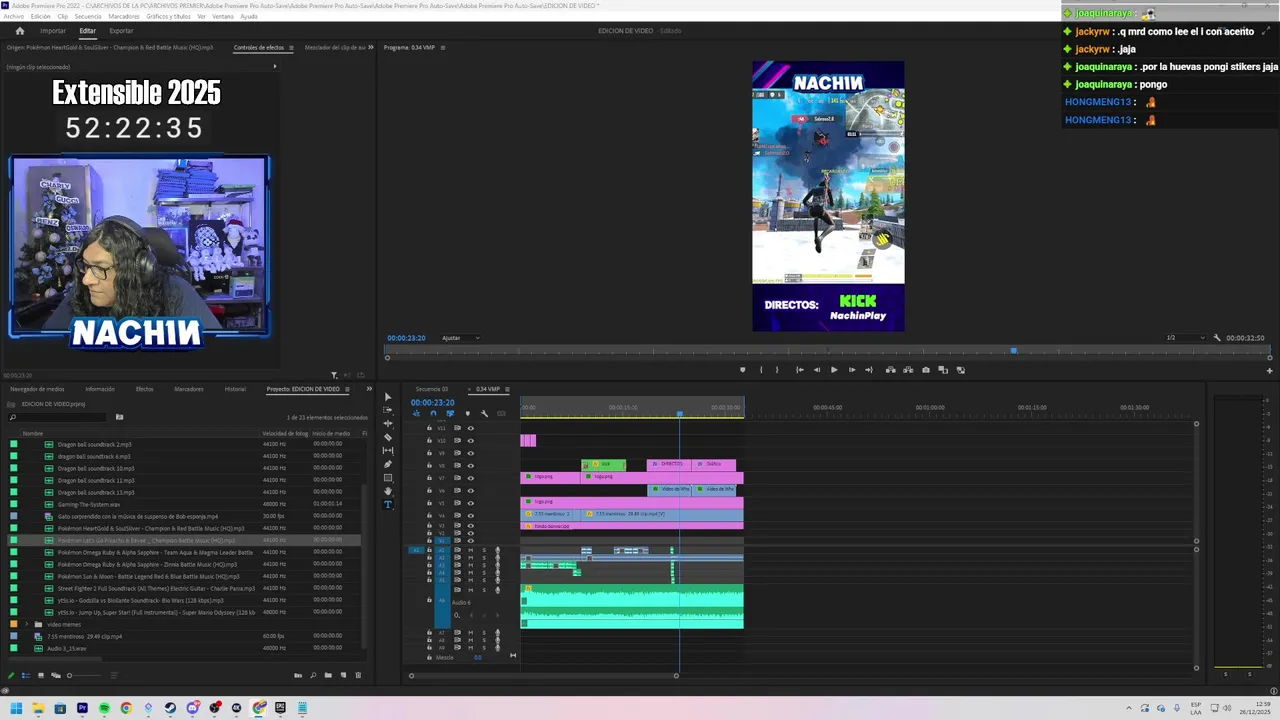Toggle V7 track visibility eye
The image size is (1280, 720).
[x=471, y=478]
